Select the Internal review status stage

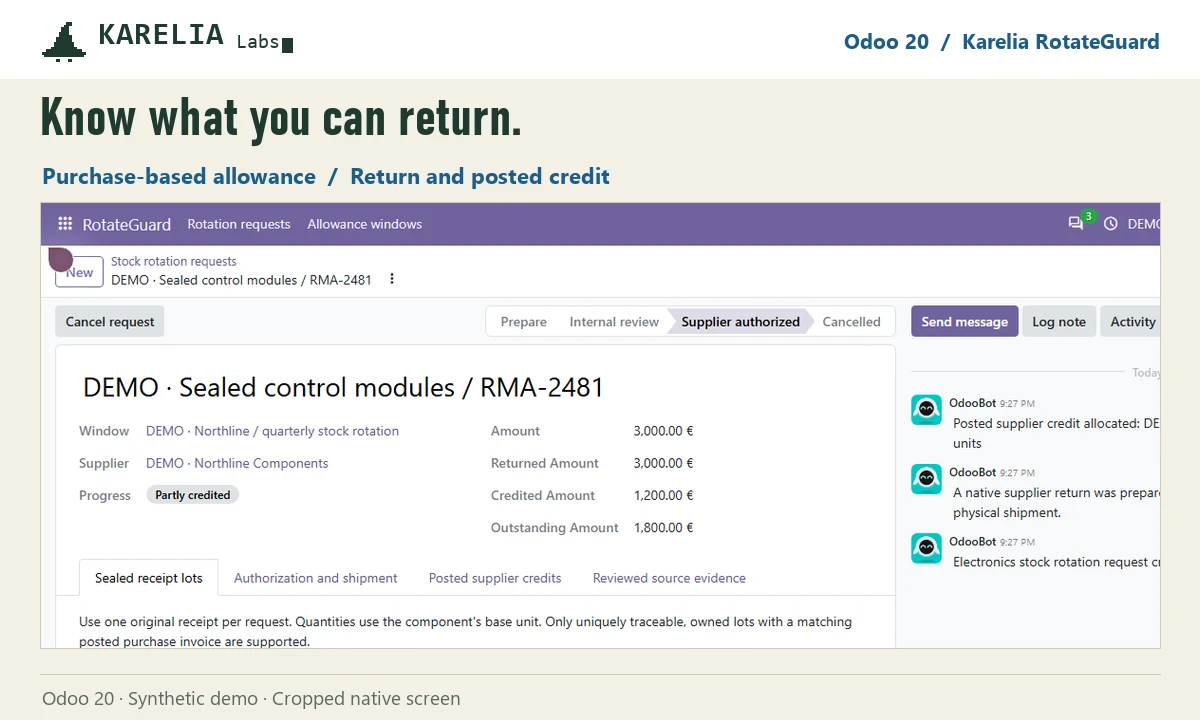click(614, 322)
